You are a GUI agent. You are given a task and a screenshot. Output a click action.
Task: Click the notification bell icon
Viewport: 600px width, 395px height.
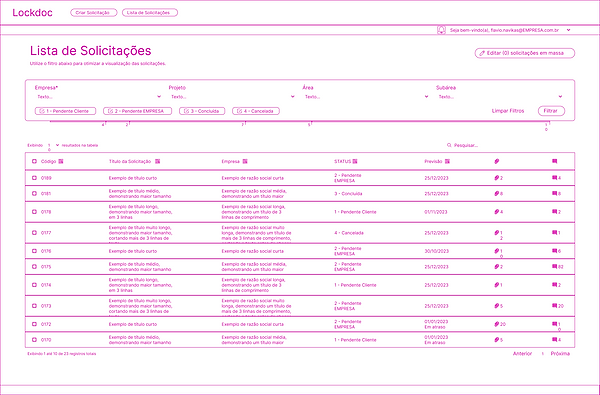click(441, 30)
